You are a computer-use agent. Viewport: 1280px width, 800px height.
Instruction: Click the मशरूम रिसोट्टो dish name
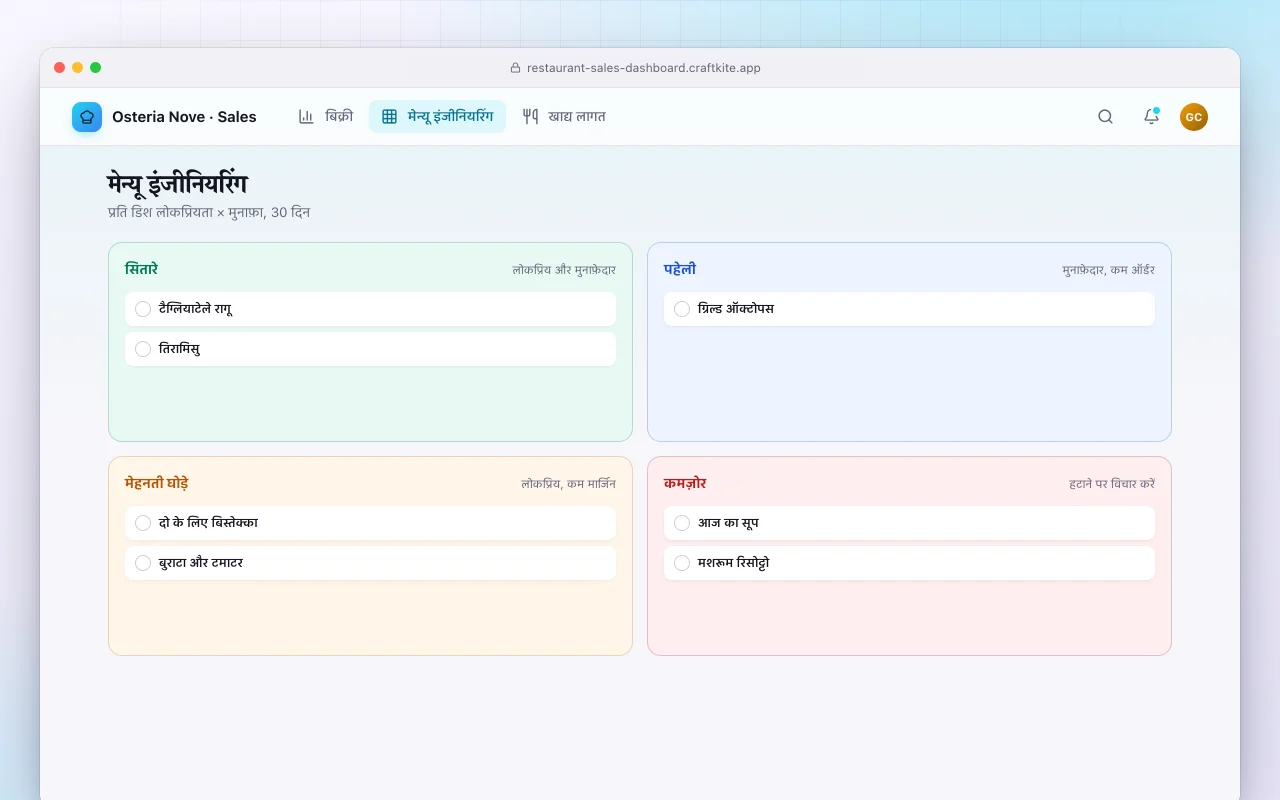coord(734,563)
